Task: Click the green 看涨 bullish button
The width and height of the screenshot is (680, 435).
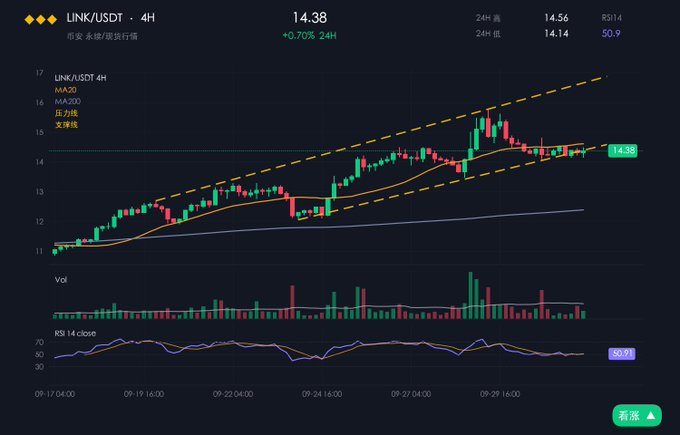Action: pos(637,415)
